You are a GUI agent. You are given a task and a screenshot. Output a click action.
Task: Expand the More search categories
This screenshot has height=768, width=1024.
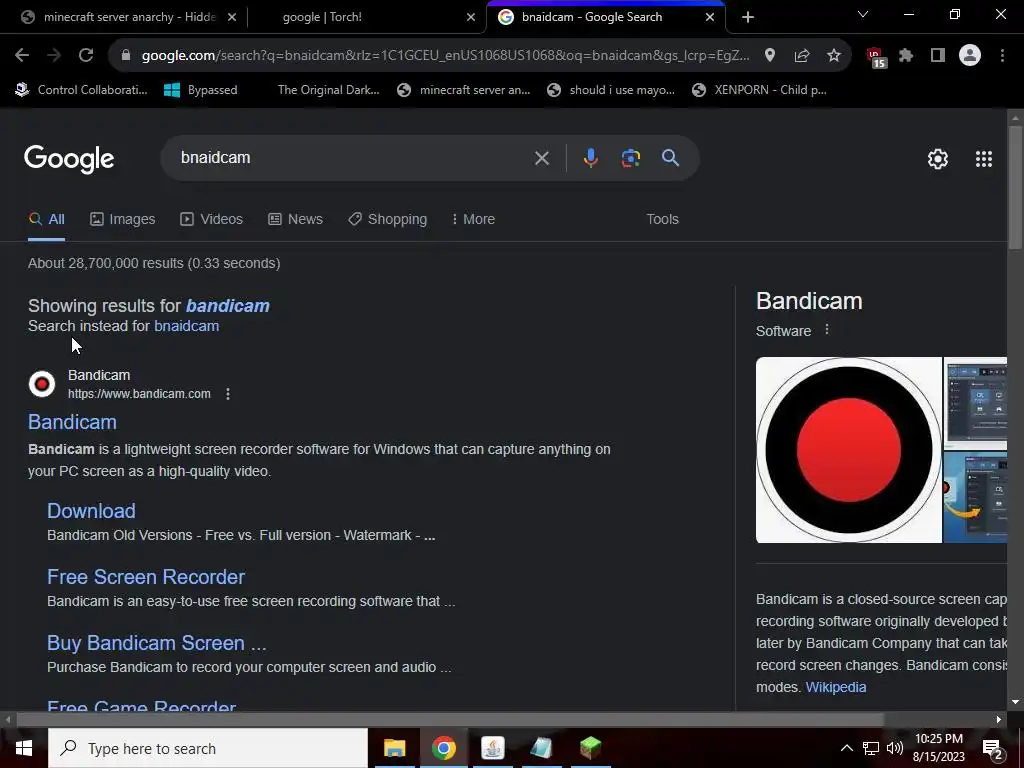point(473,219)
